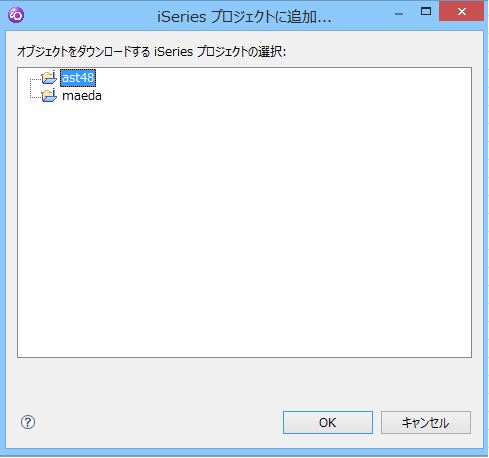Select the maeda project name
The image size is (489, 458).
tap(82, 96)
